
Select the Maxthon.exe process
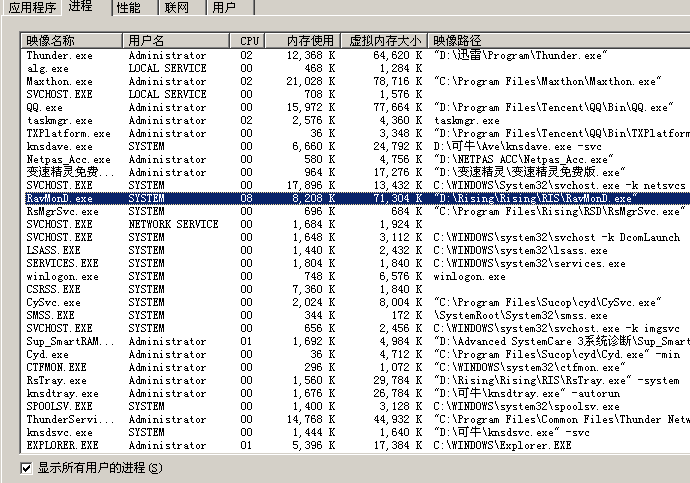[356, 81]
